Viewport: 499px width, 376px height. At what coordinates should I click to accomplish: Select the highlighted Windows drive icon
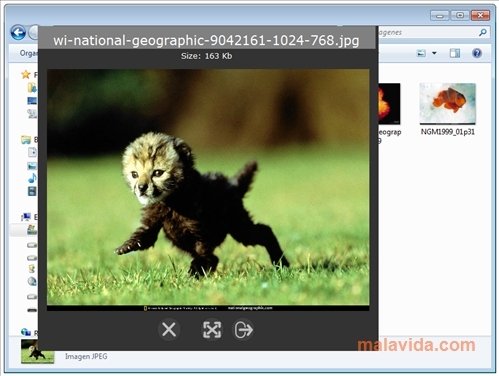[32, 230]
